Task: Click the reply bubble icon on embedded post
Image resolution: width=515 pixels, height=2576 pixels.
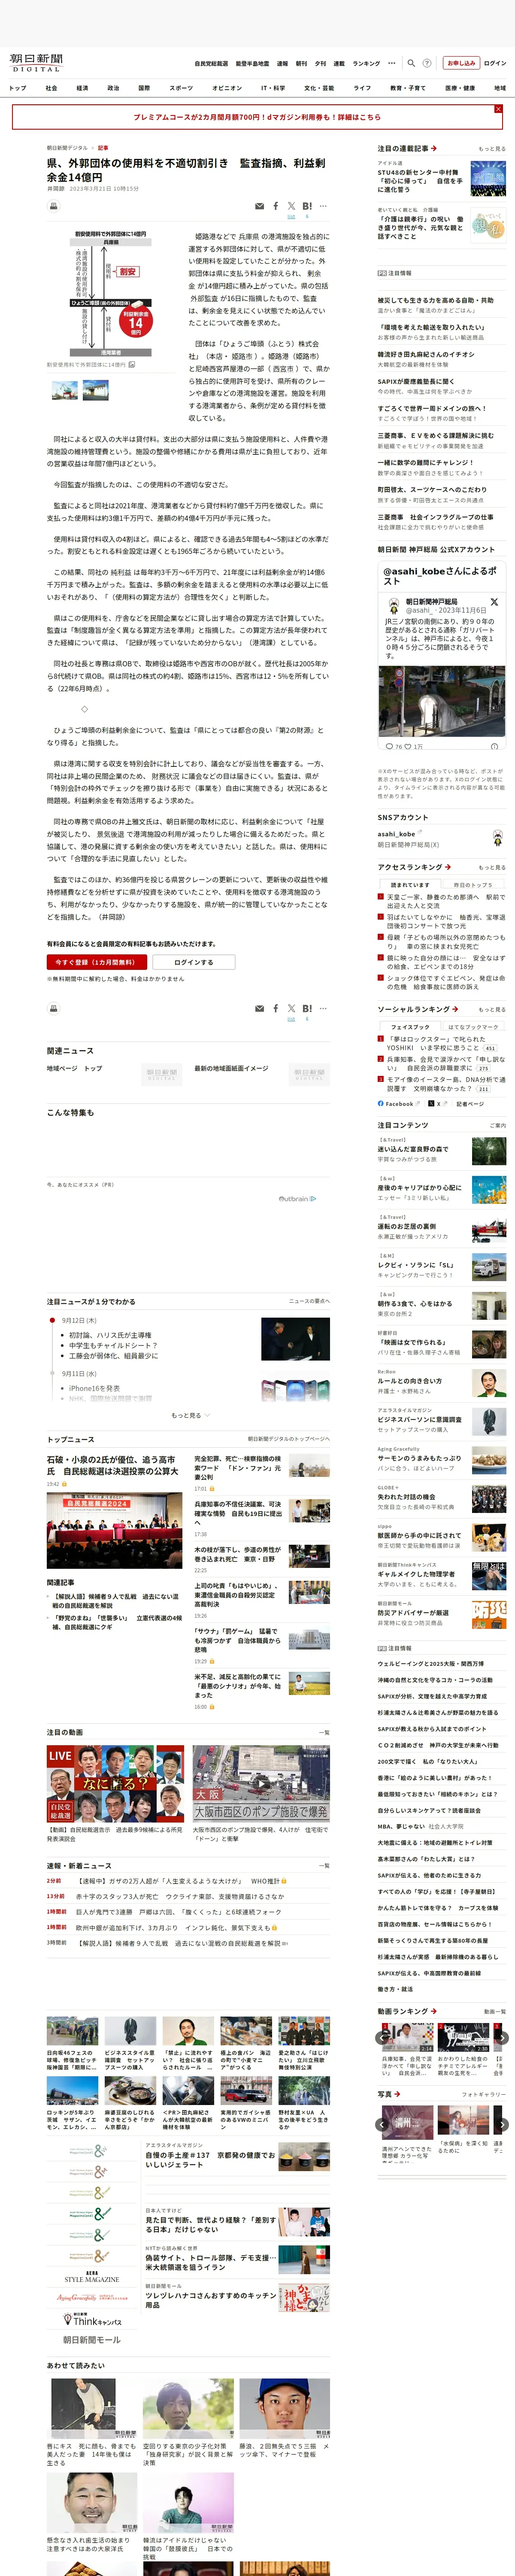Action: [x=389, y=746]
